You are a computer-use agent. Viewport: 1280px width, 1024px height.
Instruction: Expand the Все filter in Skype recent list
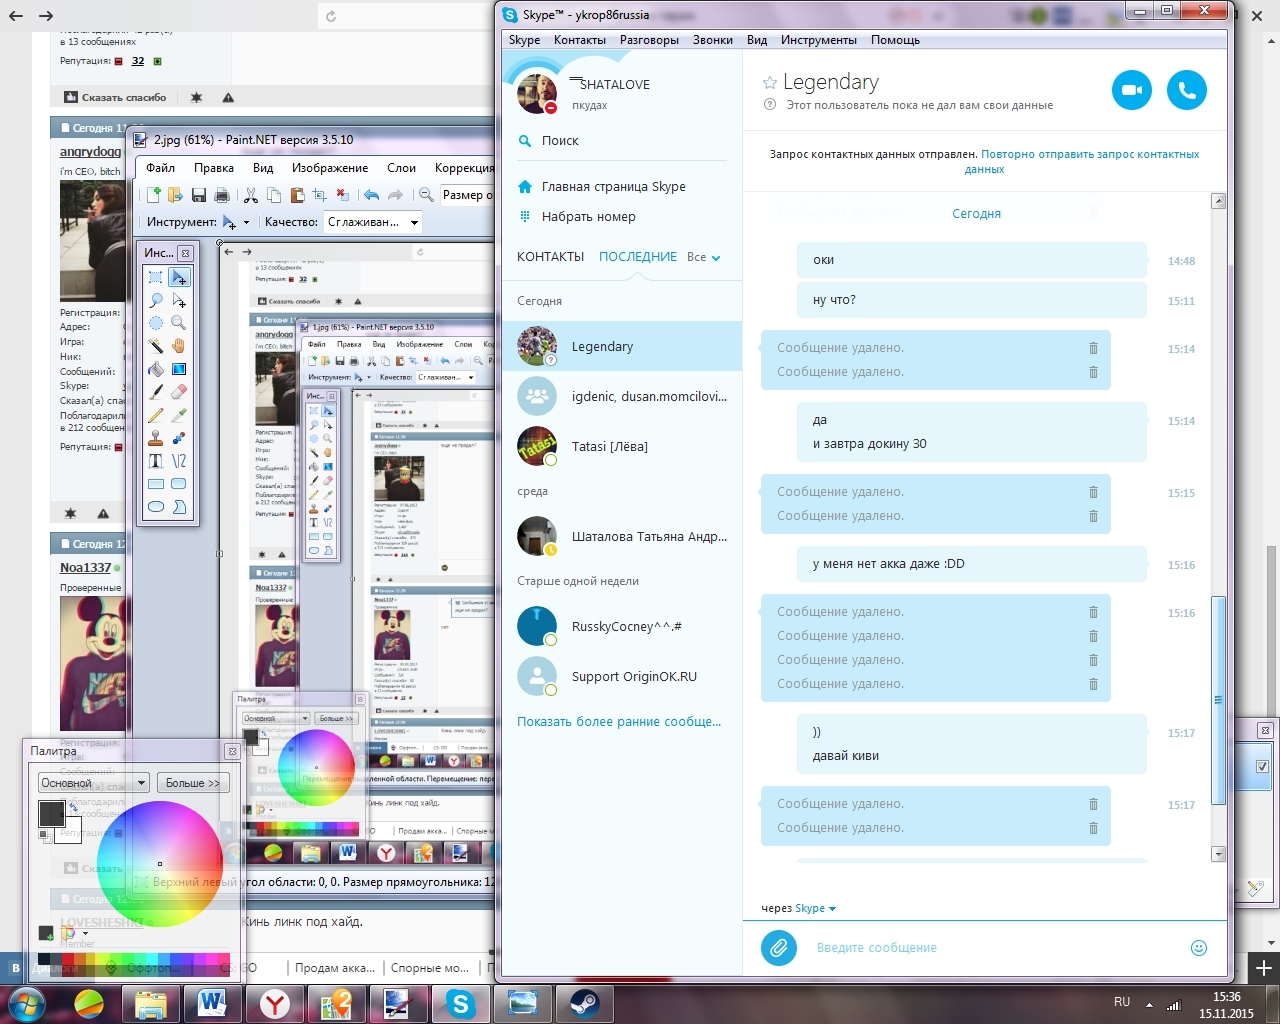(x=704, y=257)
